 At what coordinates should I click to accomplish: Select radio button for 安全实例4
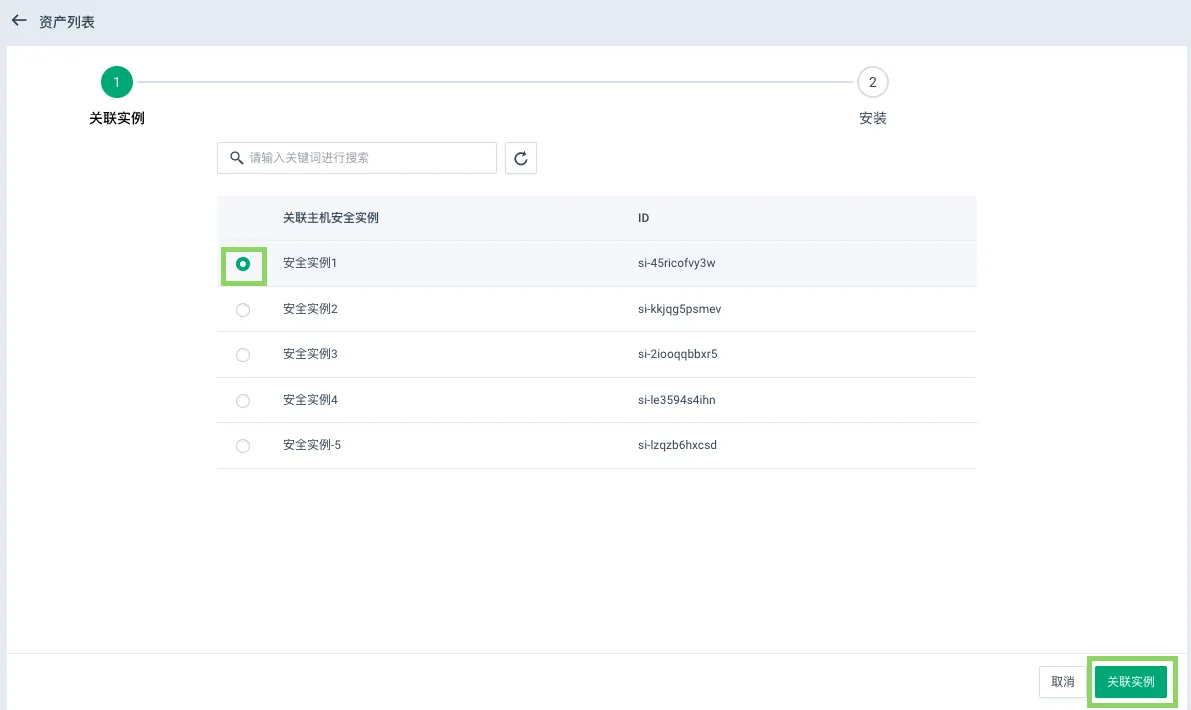click(x=243, y=401)
